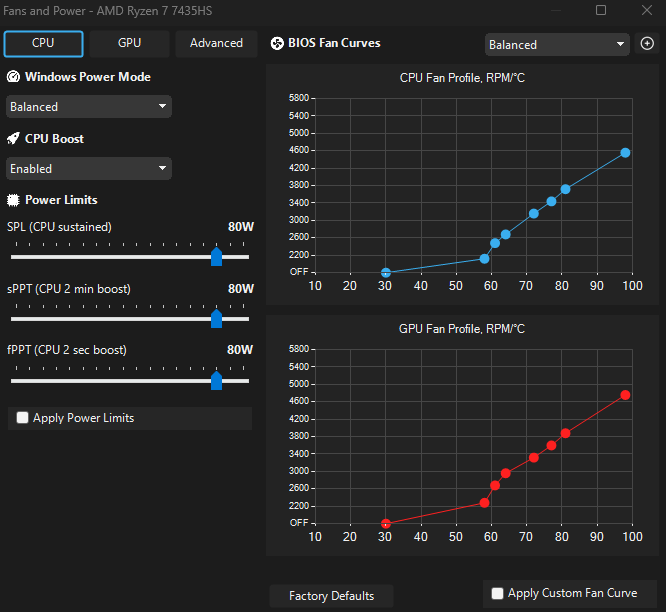This screenshot has width=666, height=612.
Task: Click the OFF point on CPU fan curve
Action: click(386, 272)
